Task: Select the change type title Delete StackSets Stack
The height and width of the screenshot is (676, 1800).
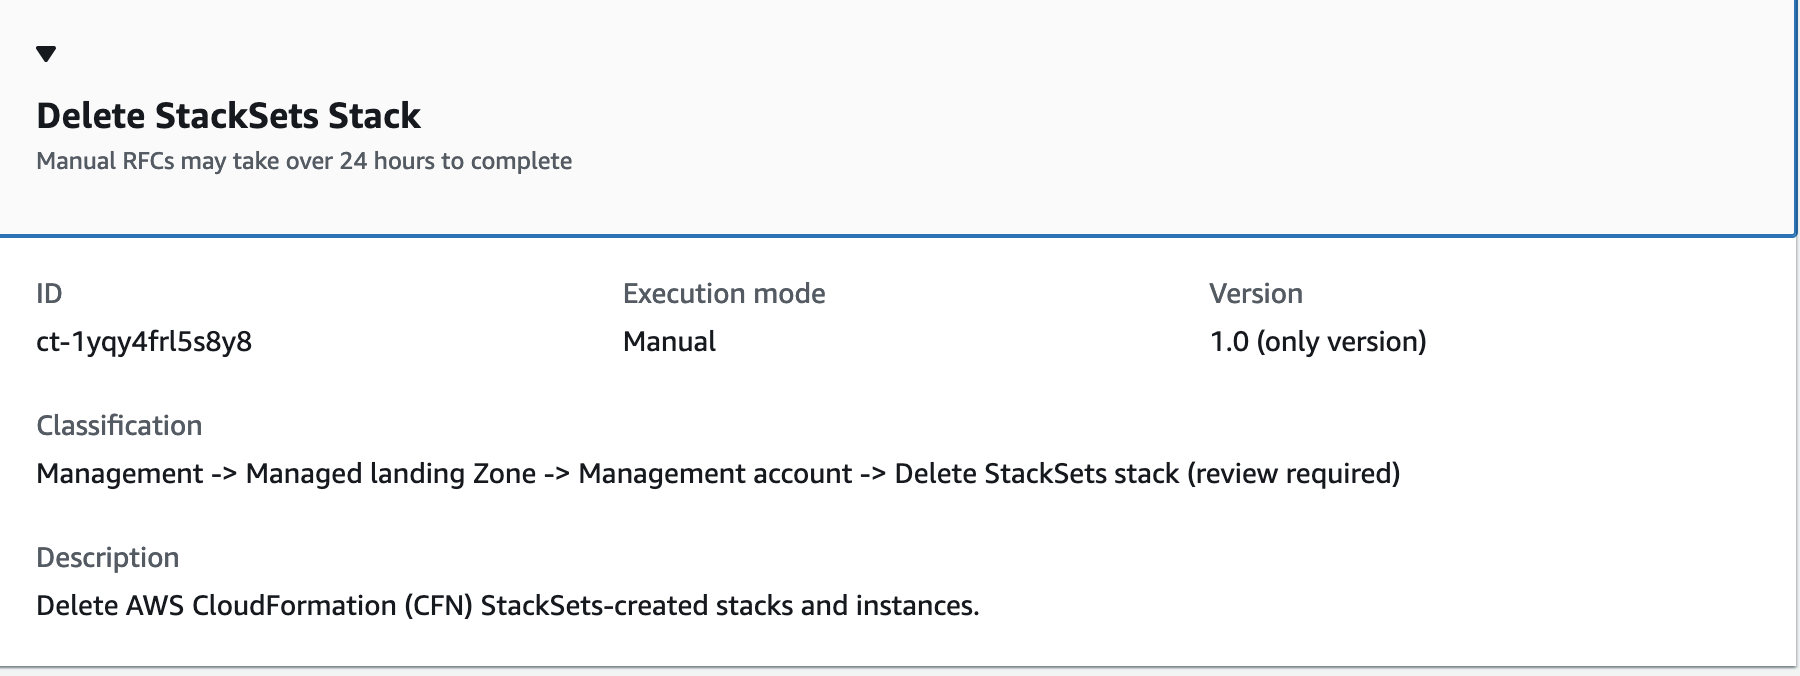Action: pos(228,116)
